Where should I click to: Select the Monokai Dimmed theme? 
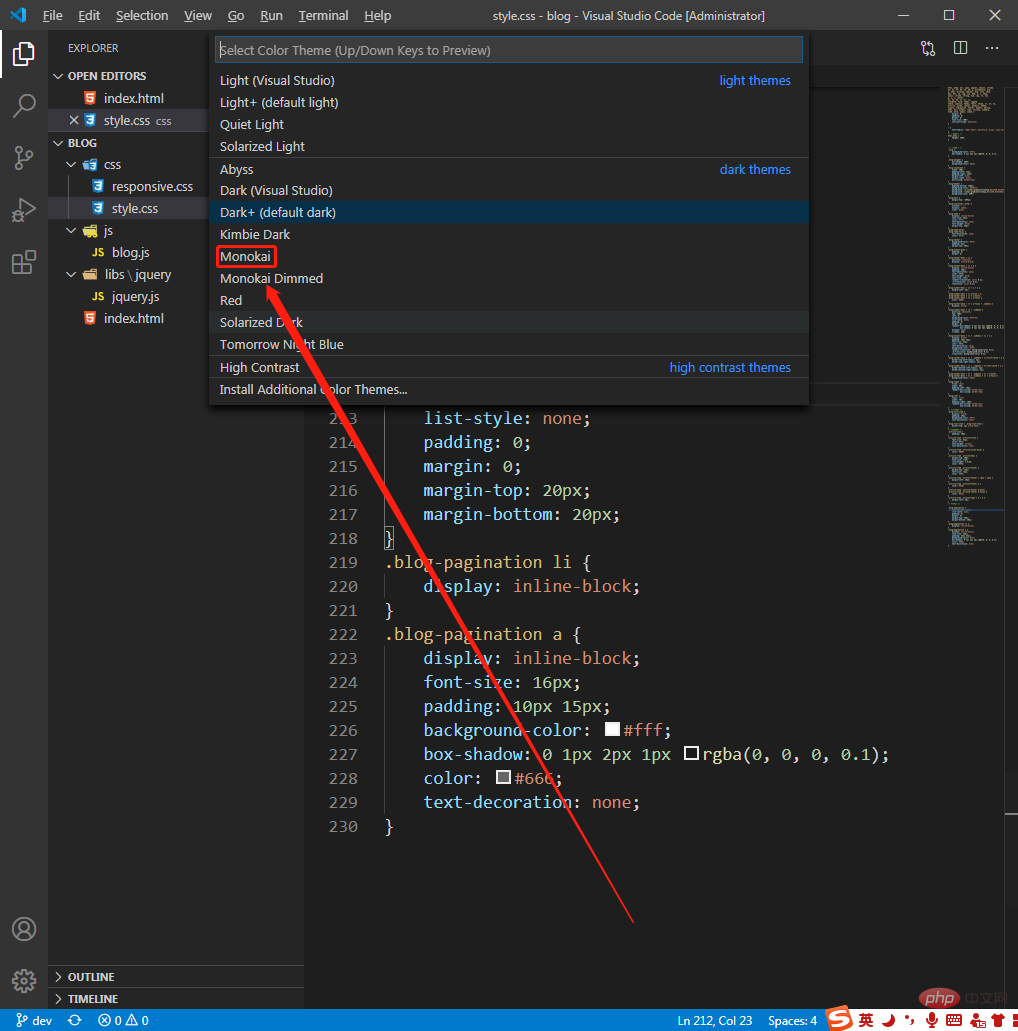pyautogui.click(x=509, y=279)
